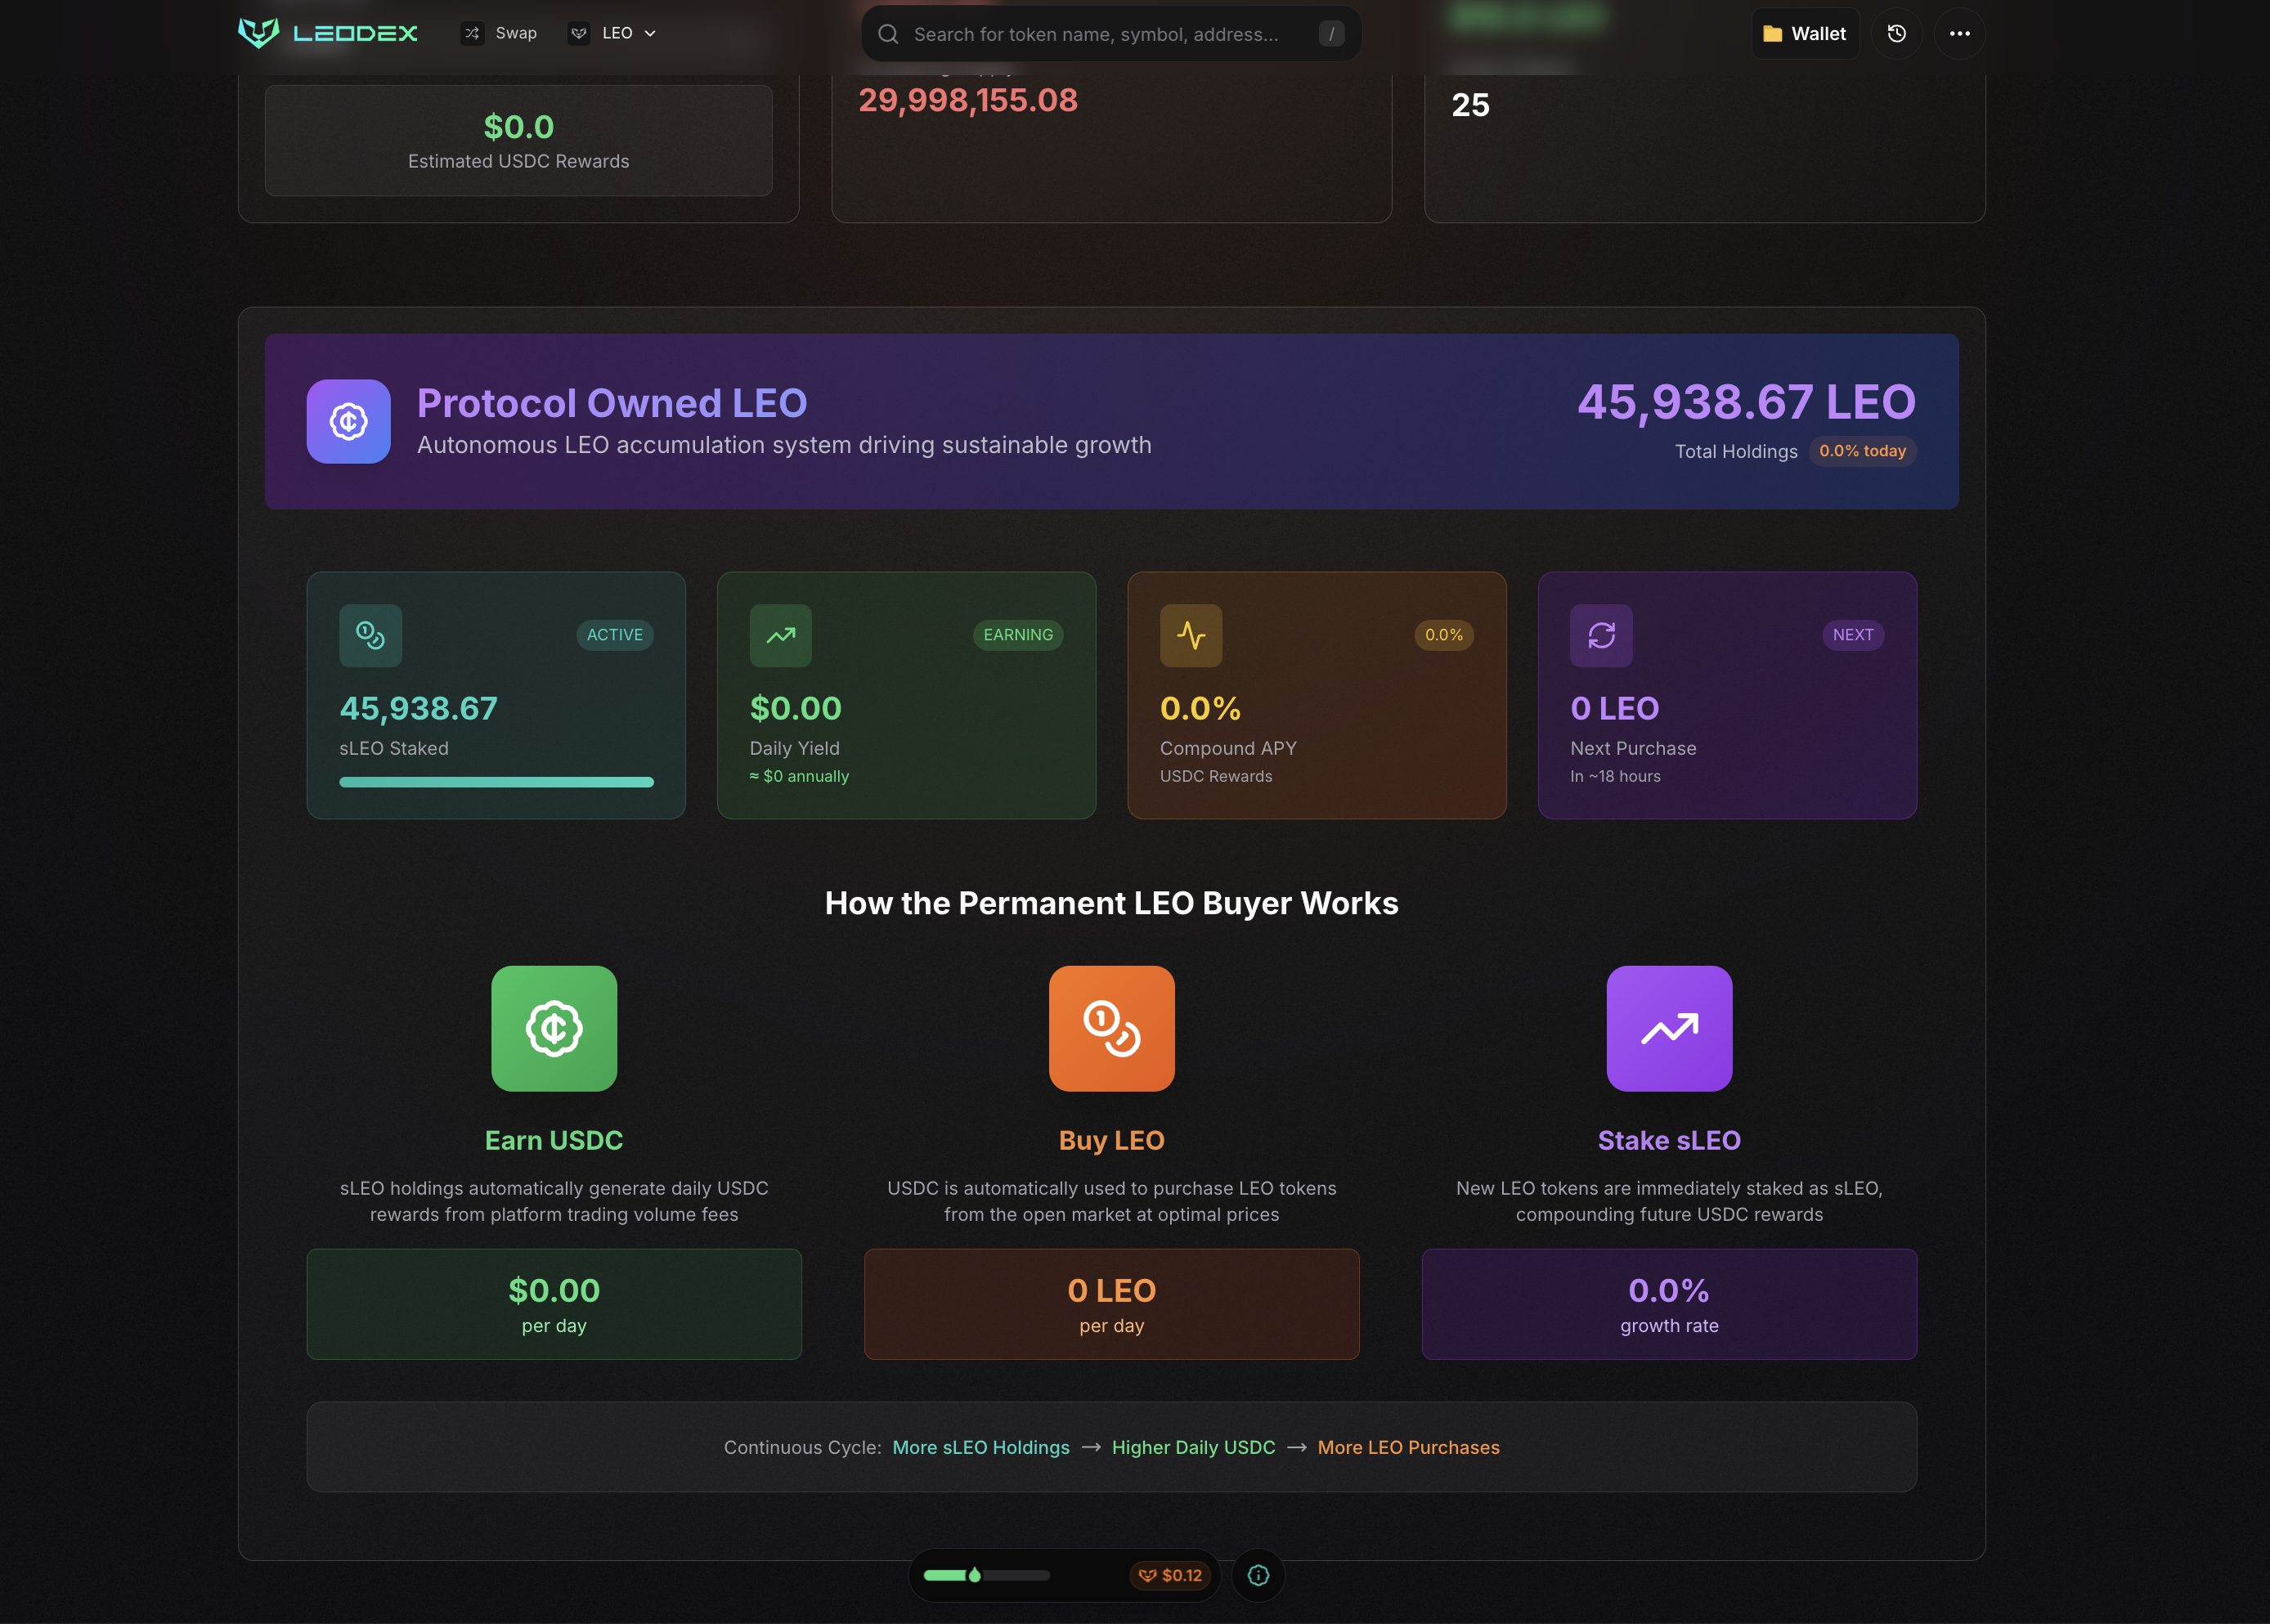Click the 29,998,155.08 value

pos(968,100)
